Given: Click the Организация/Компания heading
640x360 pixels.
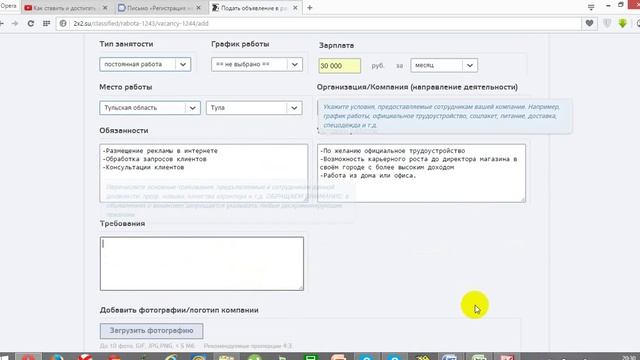Looking at the screenshot, I should [417, 87].
